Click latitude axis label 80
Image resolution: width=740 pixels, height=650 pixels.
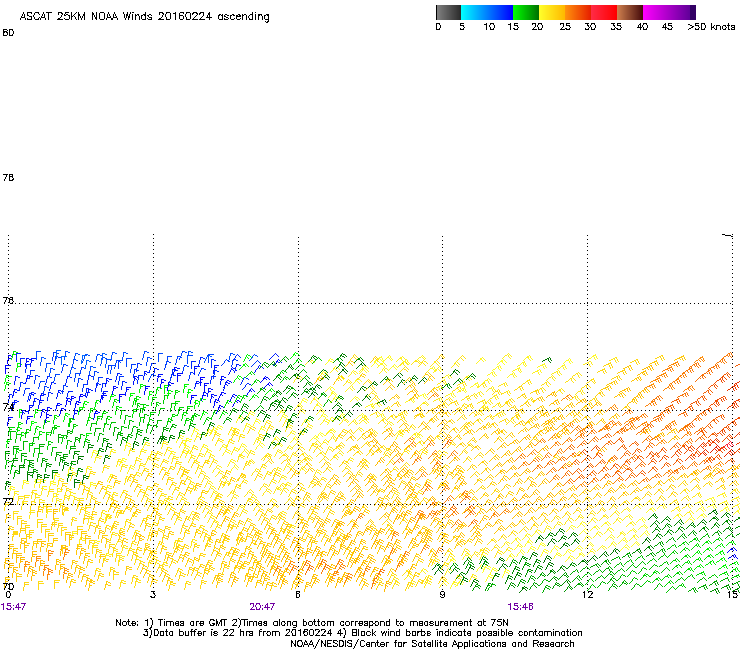8,33
